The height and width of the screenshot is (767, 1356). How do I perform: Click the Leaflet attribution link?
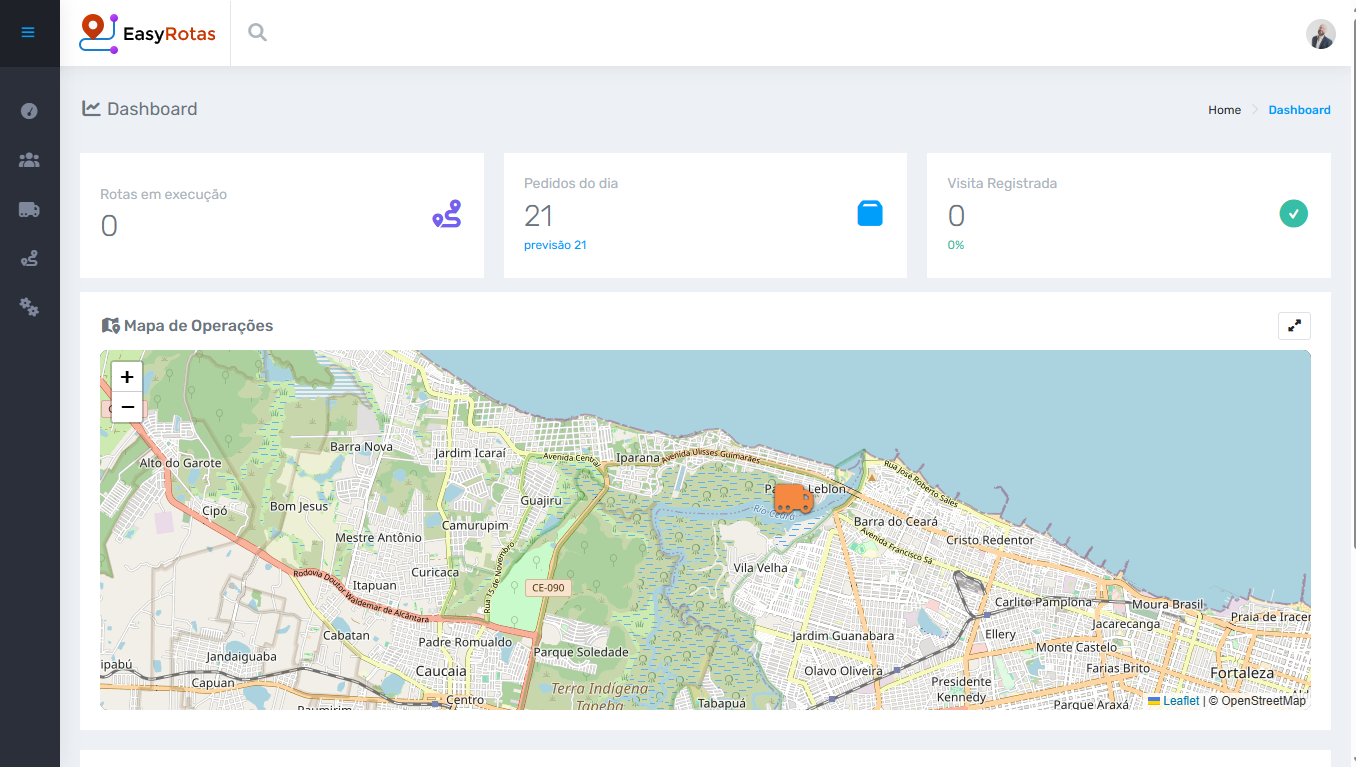[1180, 700]
